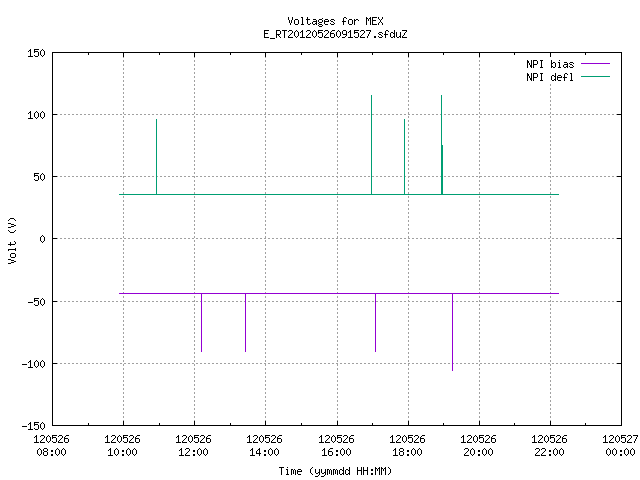640x480 pixels.
Task: Click the purple bias dip after 12:00
Action: (x=202, y=322)
